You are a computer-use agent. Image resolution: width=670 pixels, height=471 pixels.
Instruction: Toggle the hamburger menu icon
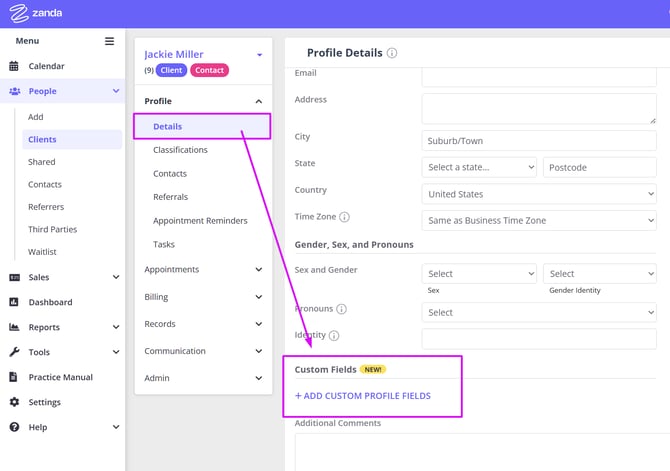tap(109, 41)
